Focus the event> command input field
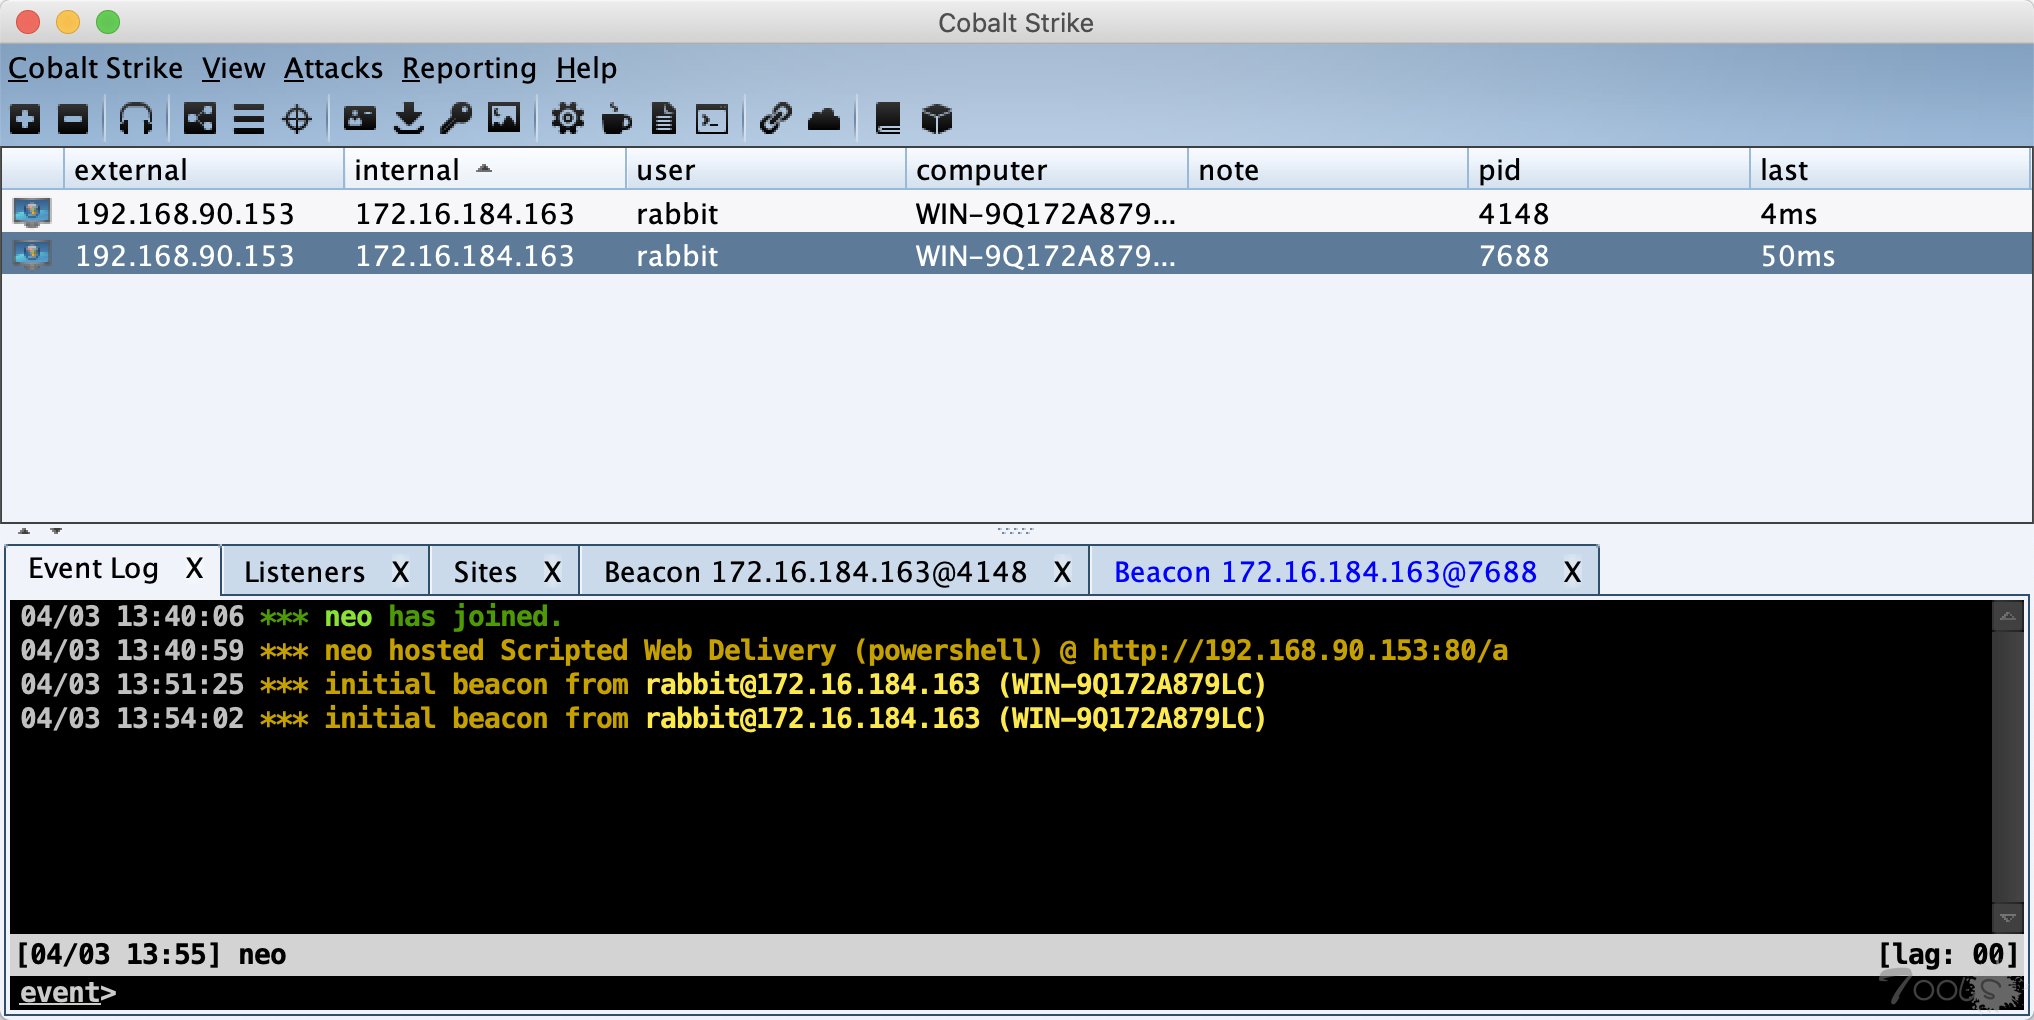Viewport: 2034px width, 1020px height. coord(1016,993)
